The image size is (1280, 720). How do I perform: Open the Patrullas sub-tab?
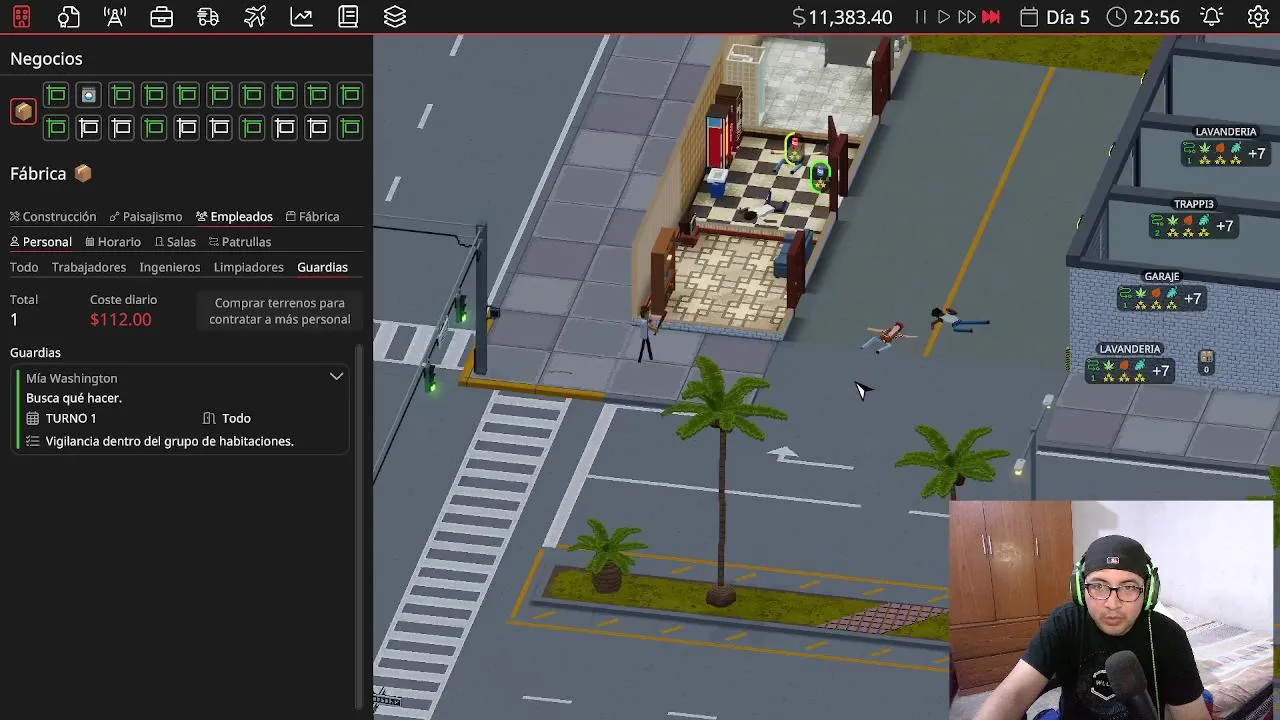(x=240, y=241)
